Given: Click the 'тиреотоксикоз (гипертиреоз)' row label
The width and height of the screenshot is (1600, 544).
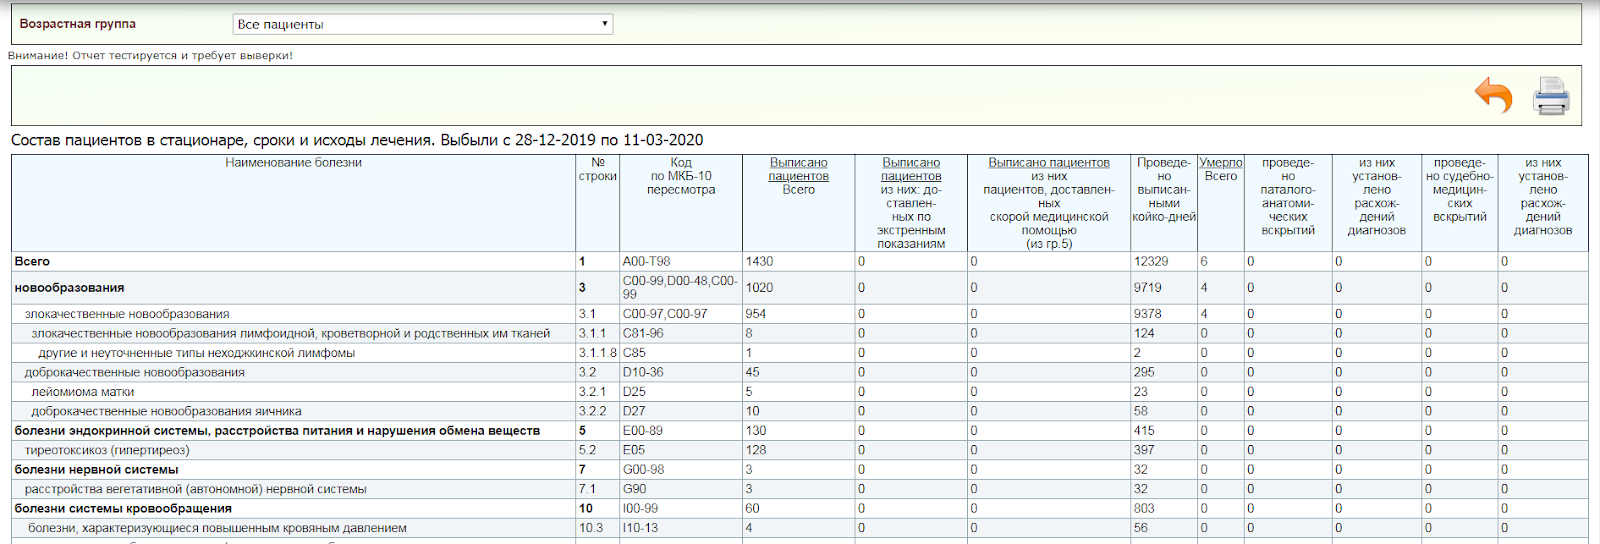Looking at the screenshot, I should click(107, 450).
